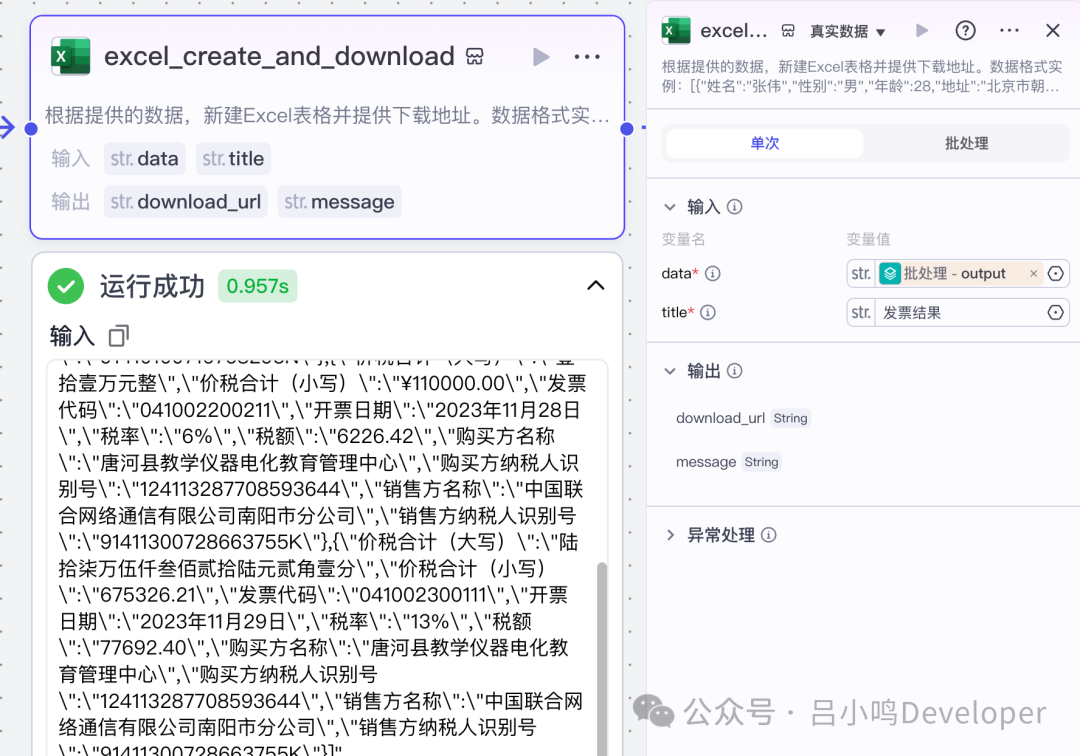The height and width of the screenshot is (756, 1080).
Task: Collapse the run result panel chevron
Action: click(x=596, y=285)
